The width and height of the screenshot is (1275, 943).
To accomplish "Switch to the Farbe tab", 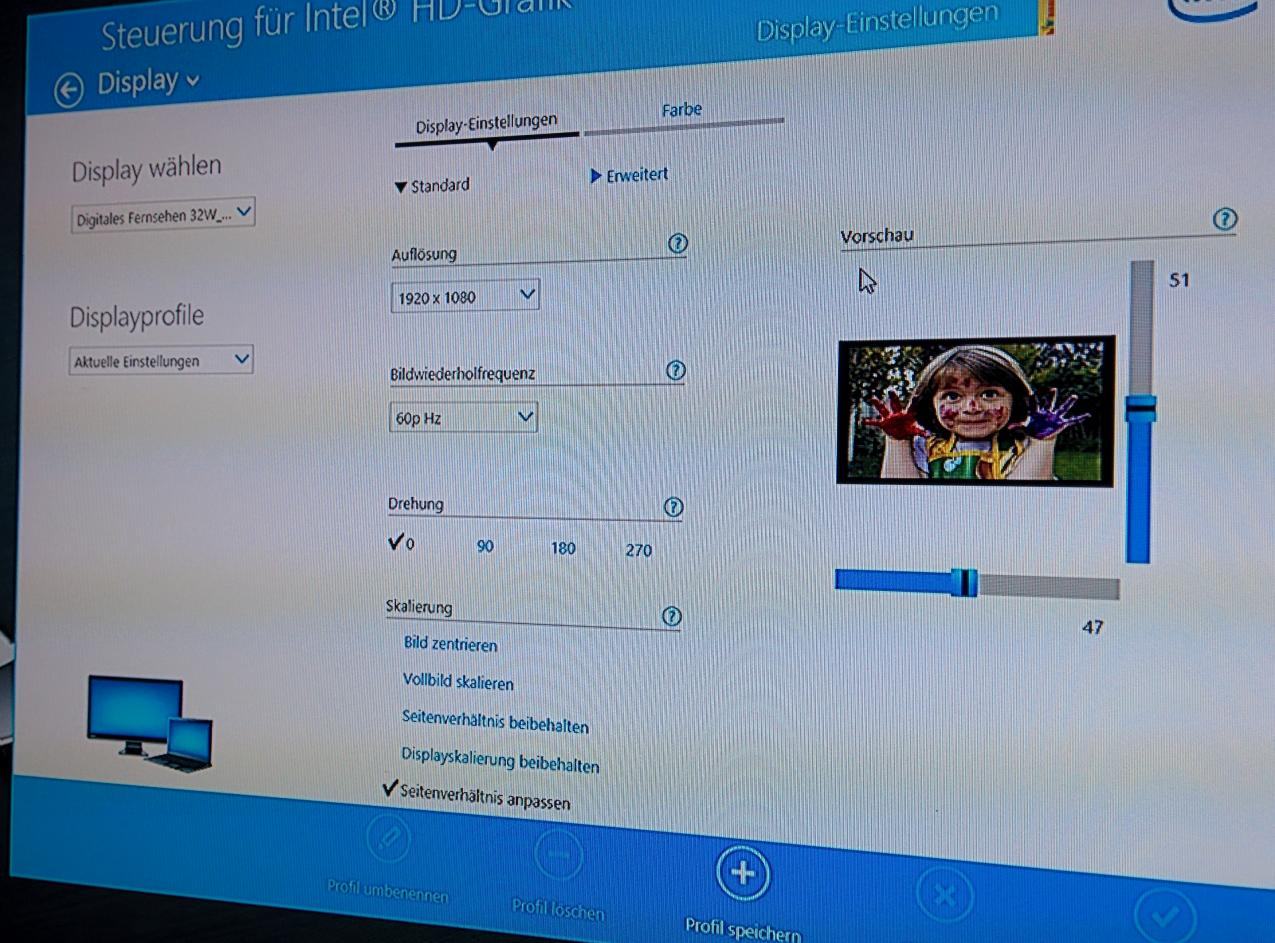I will tap(681, 110).
